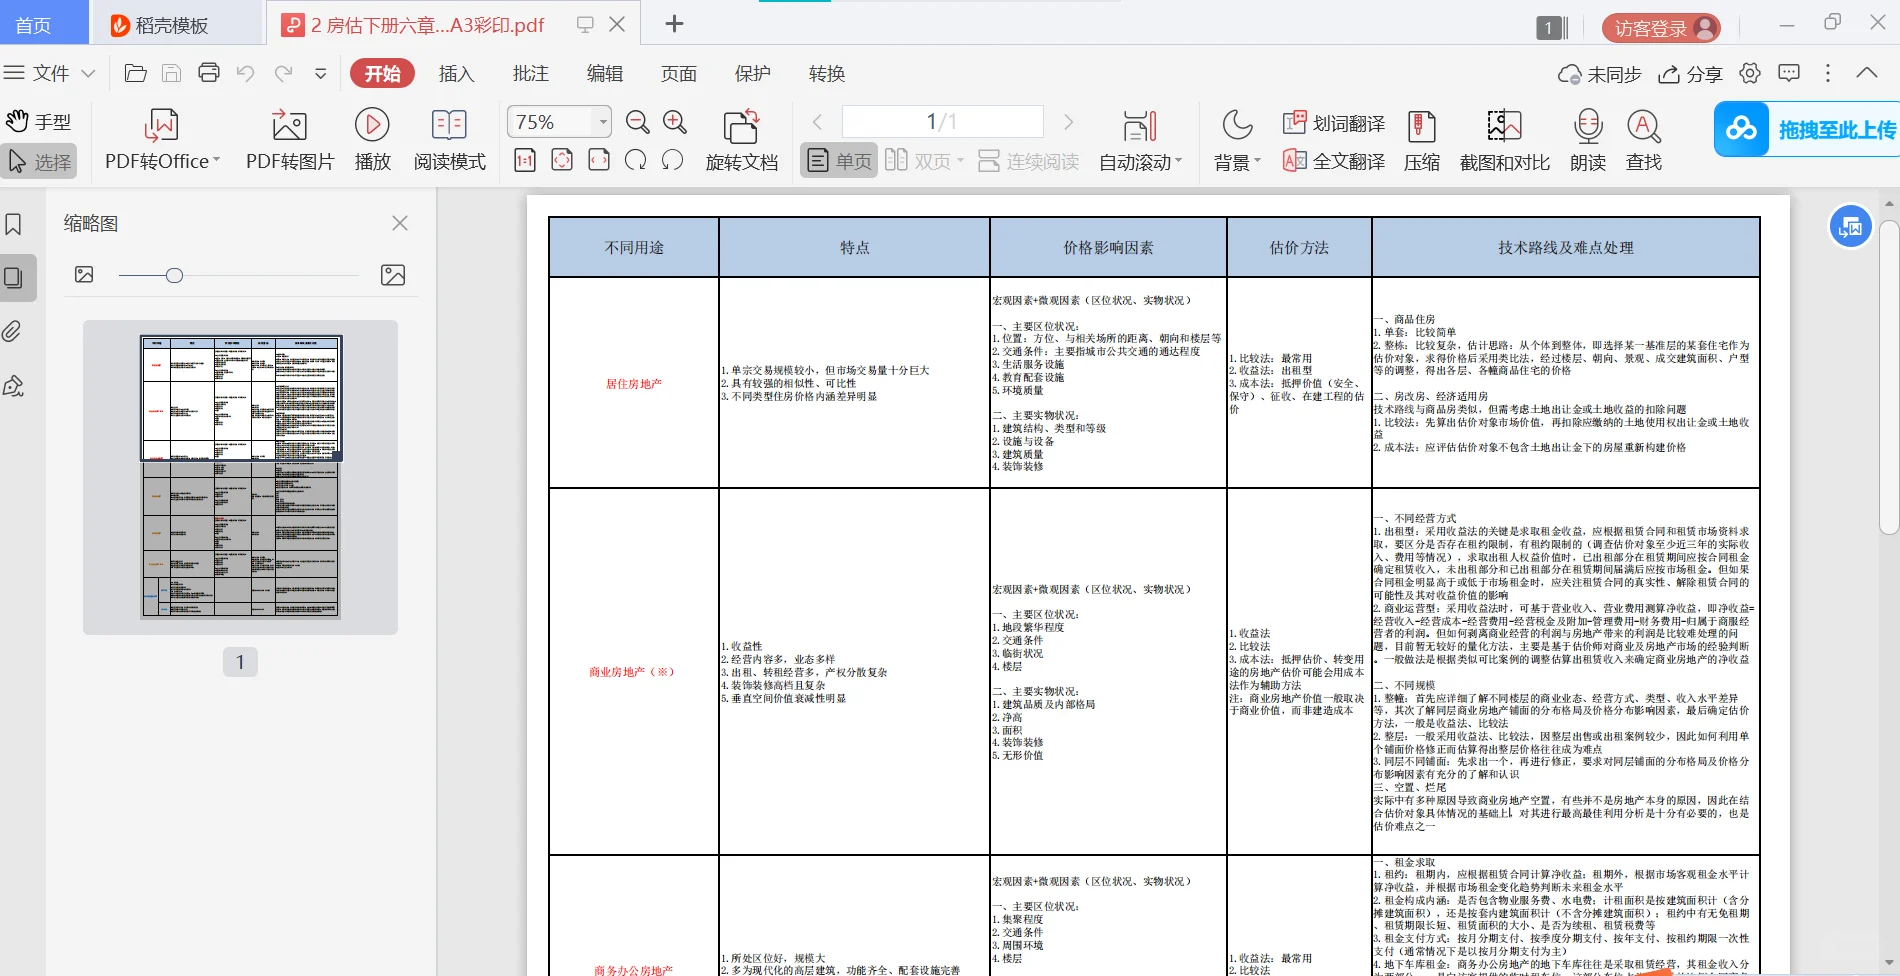The height and width of the screenshot is (976, 1900).
Task: Fit the page to window width
Action: [599, 160]
